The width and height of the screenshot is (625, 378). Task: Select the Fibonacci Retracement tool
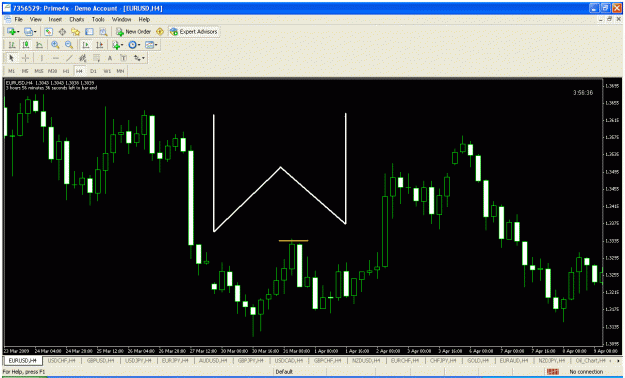coord(96,58)
